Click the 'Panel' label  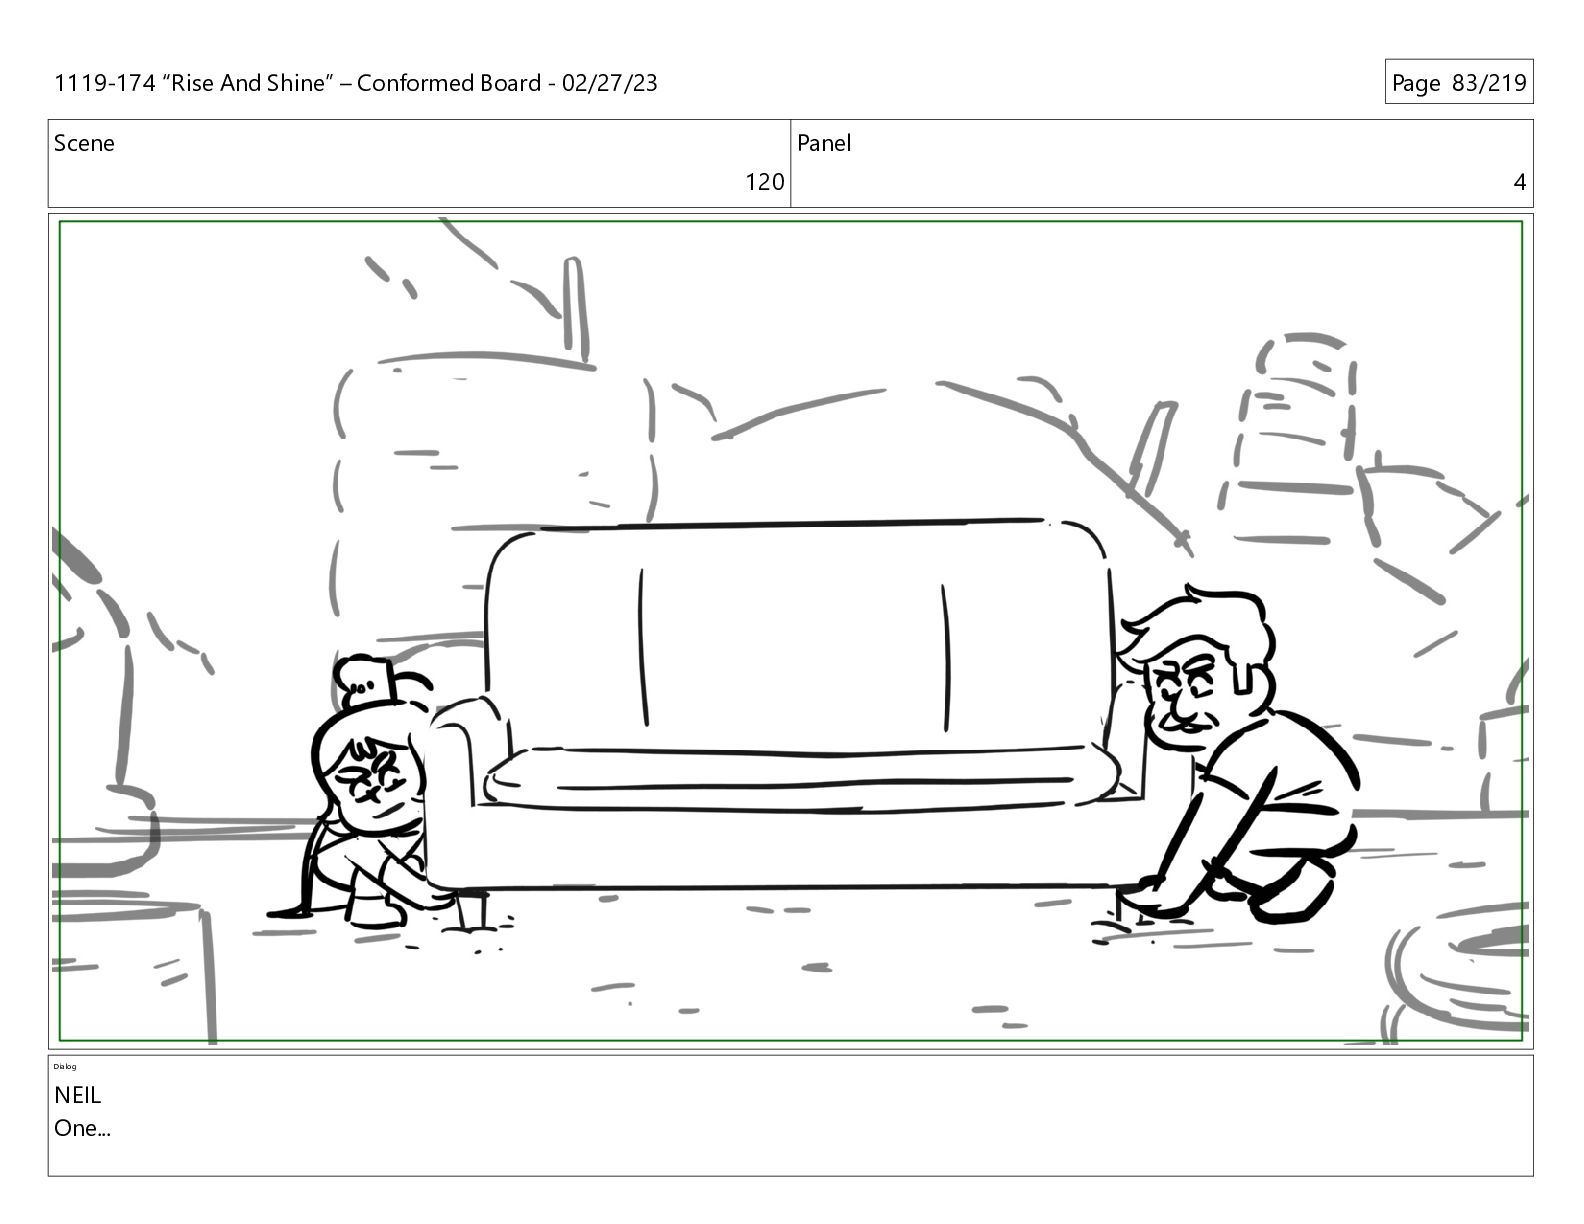[x=824, y=143]
